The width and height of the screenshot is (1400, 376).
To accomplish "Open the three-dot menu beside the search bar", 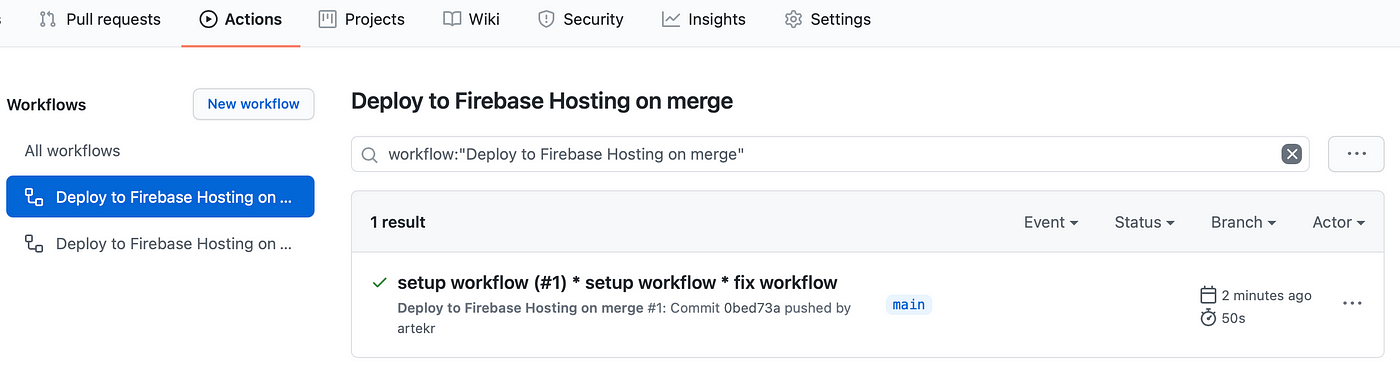I will (x=1356, y=154).
